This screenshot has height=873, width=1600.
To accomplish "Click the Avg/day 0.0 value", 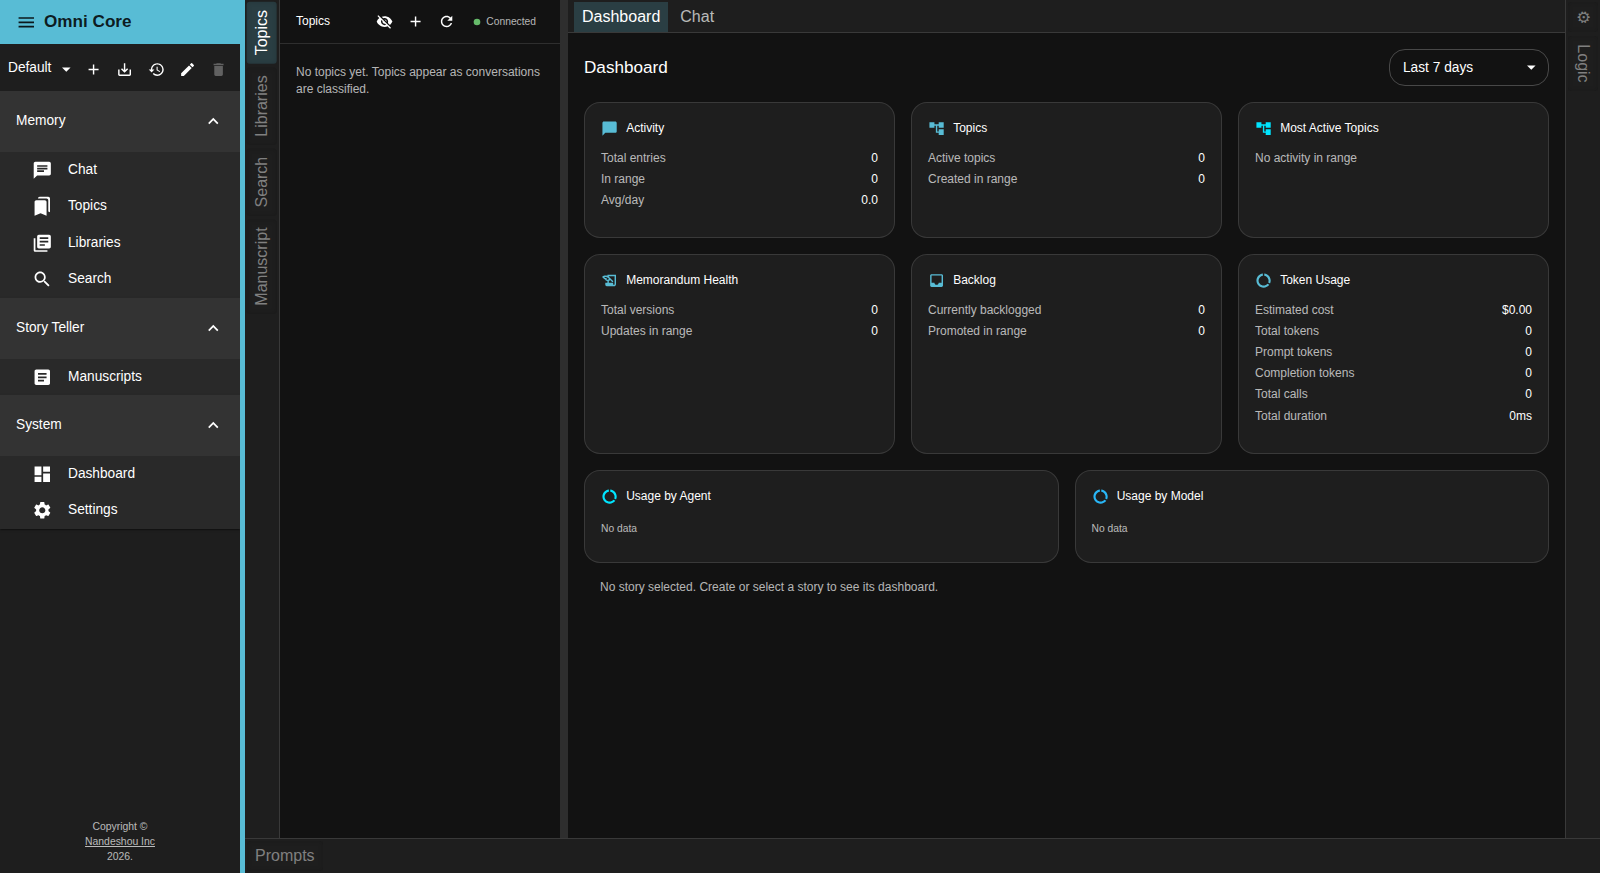I will click(x=869, y=200).
